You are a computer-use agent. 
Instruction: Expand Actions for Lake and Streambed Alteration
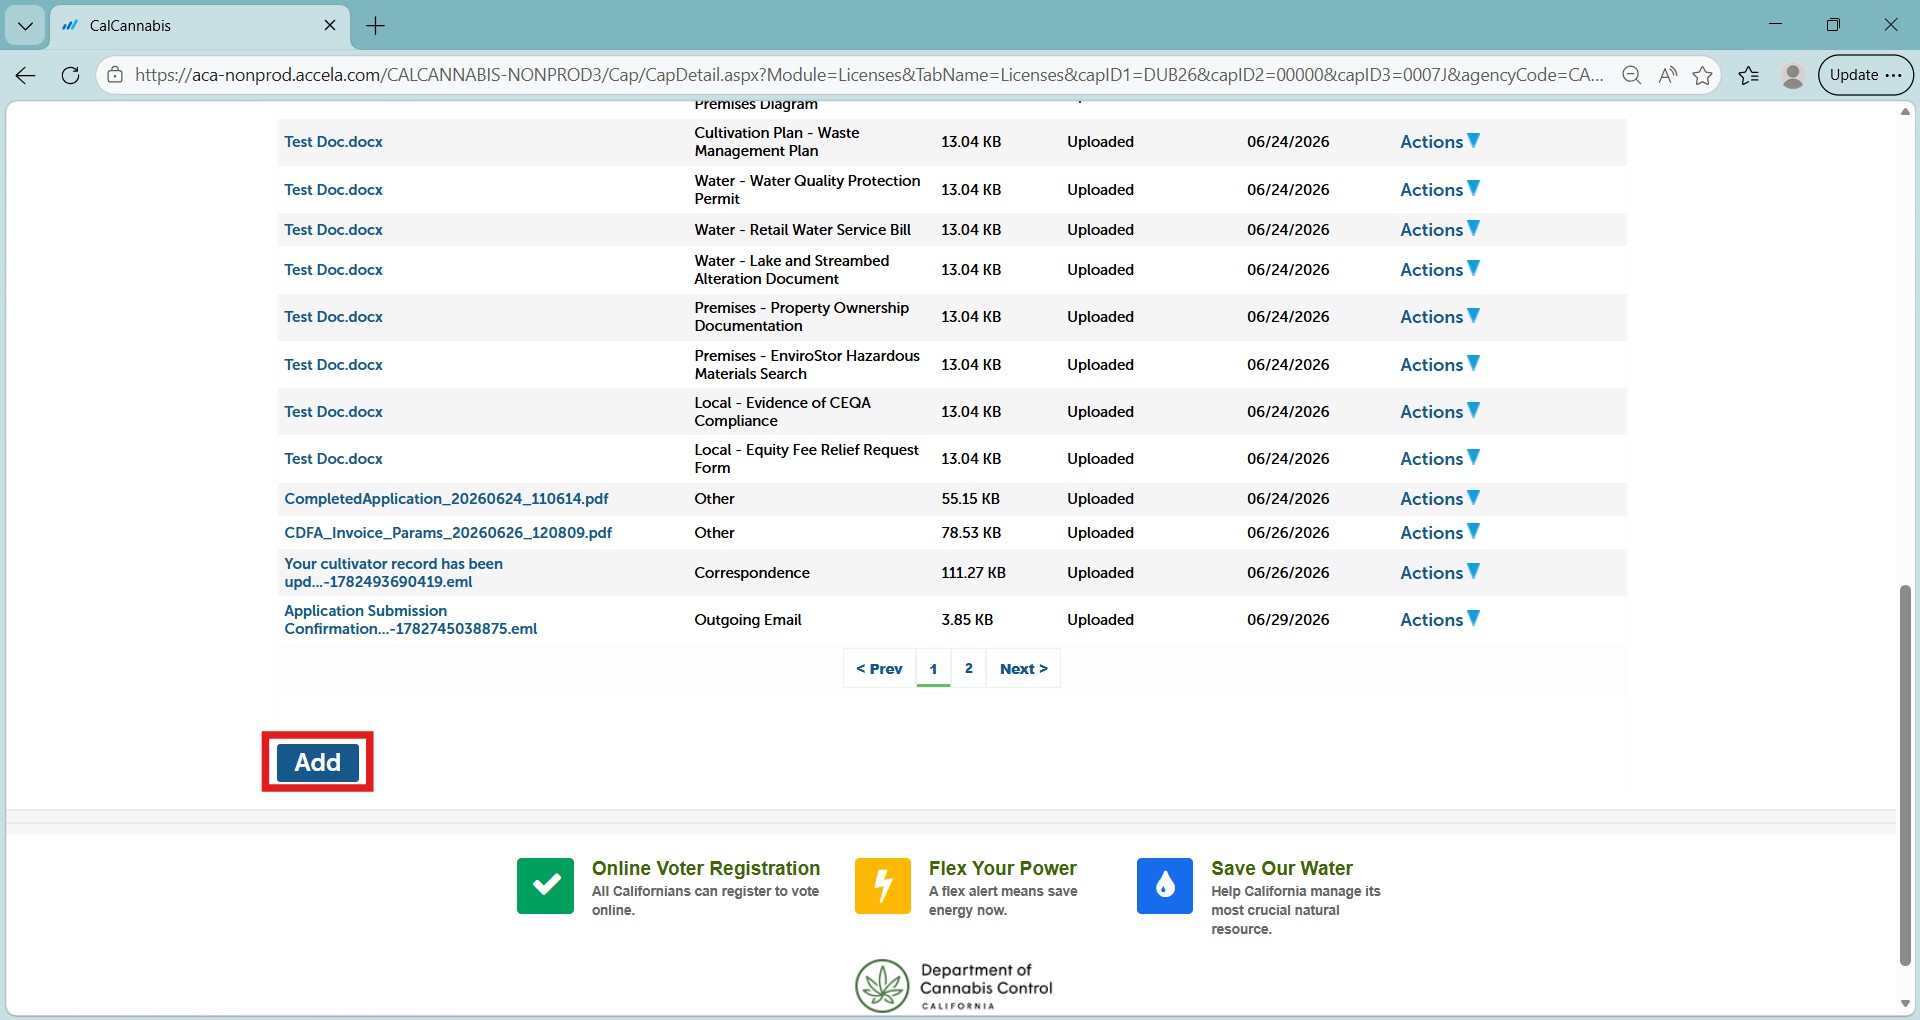coord(1439,270)
